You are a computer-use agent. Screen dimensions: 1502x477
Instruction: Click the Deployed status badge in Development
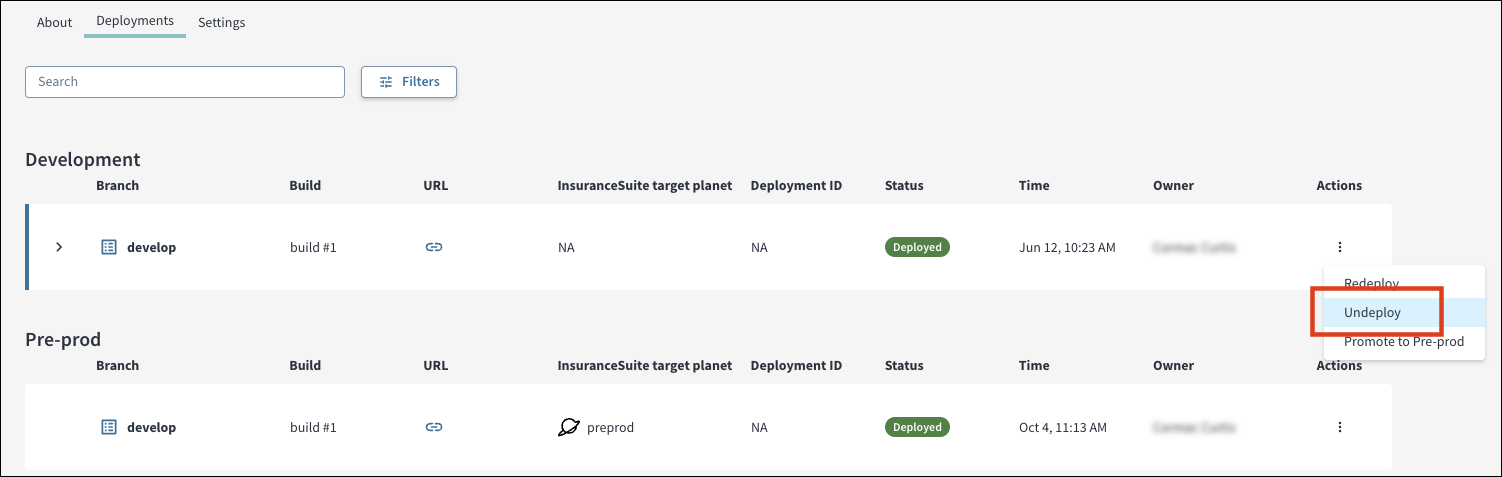(917, 247)
